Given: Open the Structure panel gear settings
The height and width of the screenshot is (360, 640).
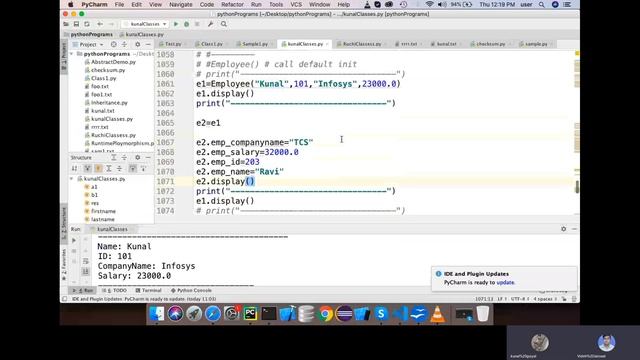Looking at the screenshot, I should tap(138, 158).
